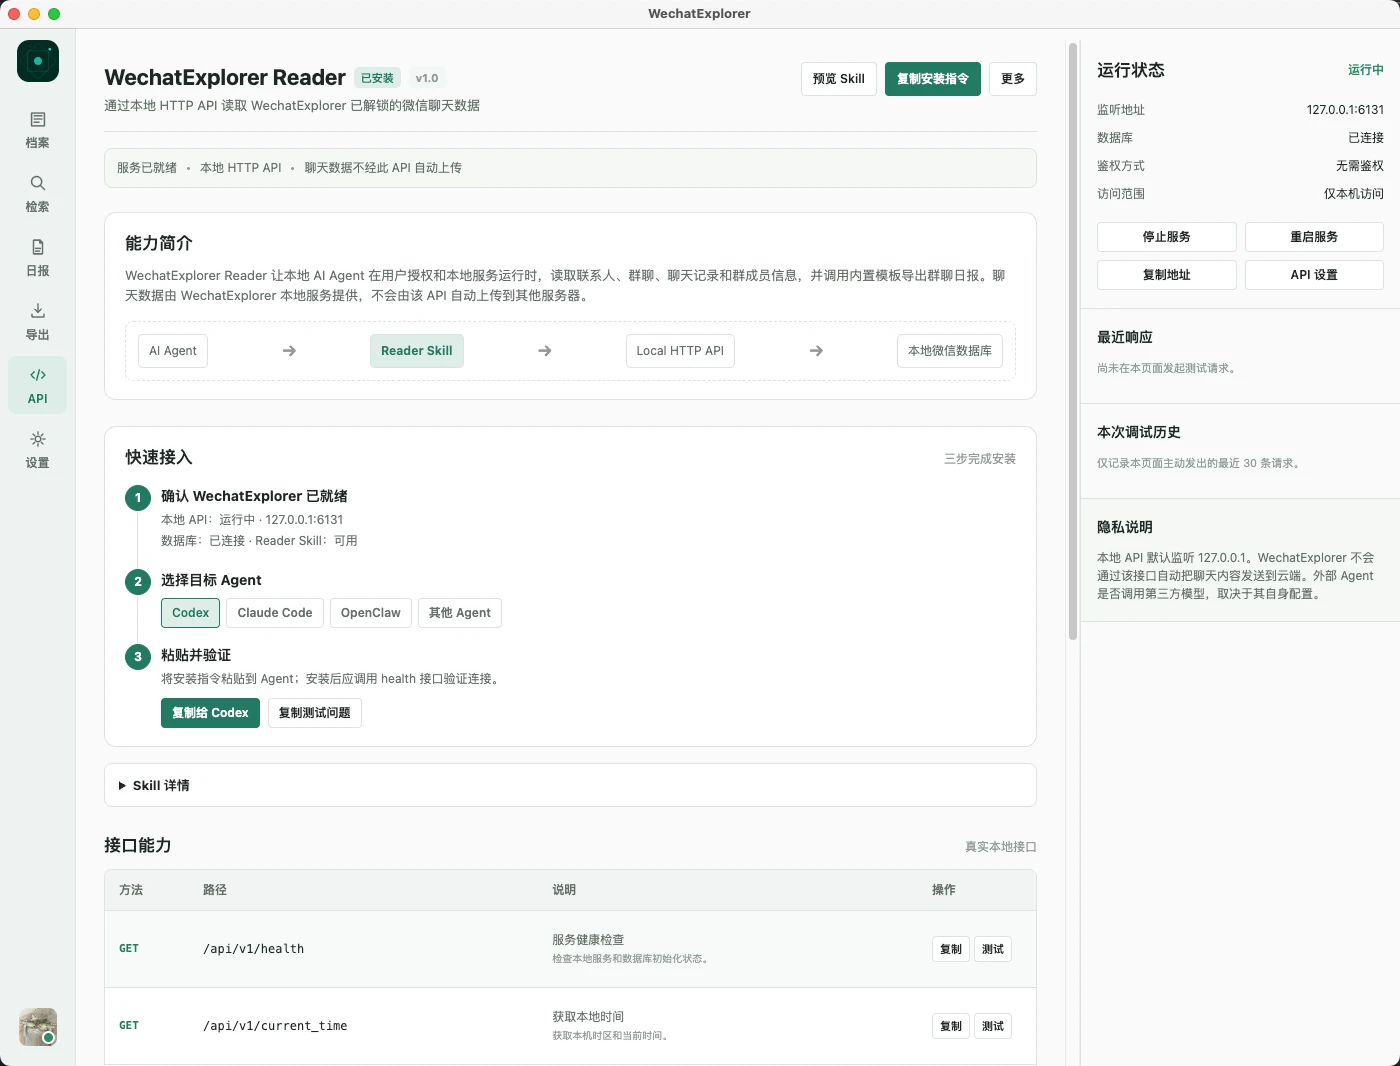
Task: Click the 服务已就绪 status banner text
Action: (x=147, y=168)
